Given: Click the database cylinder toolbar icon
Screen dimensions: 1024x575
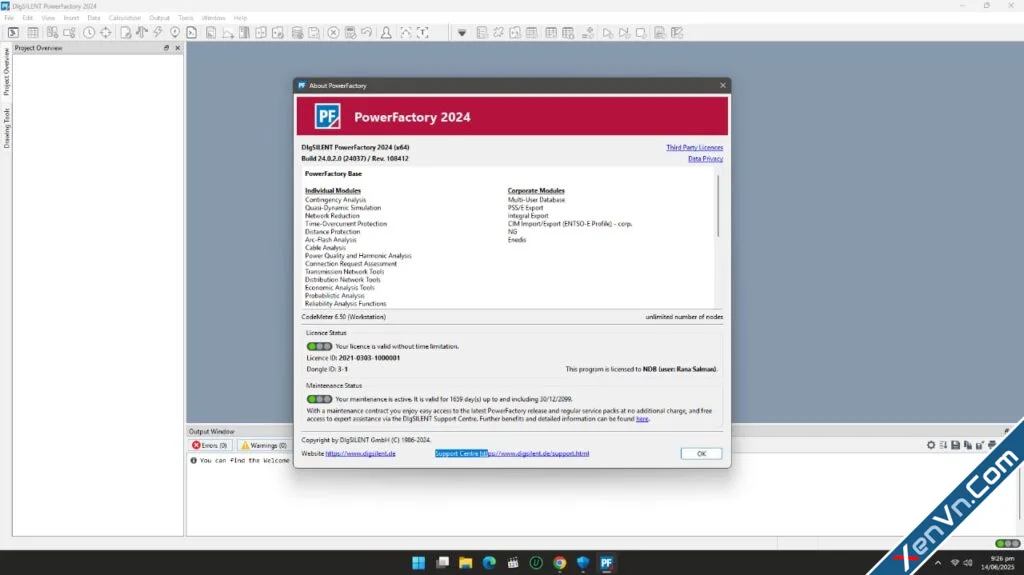Looking at the screenshot, I should point(297,33).
